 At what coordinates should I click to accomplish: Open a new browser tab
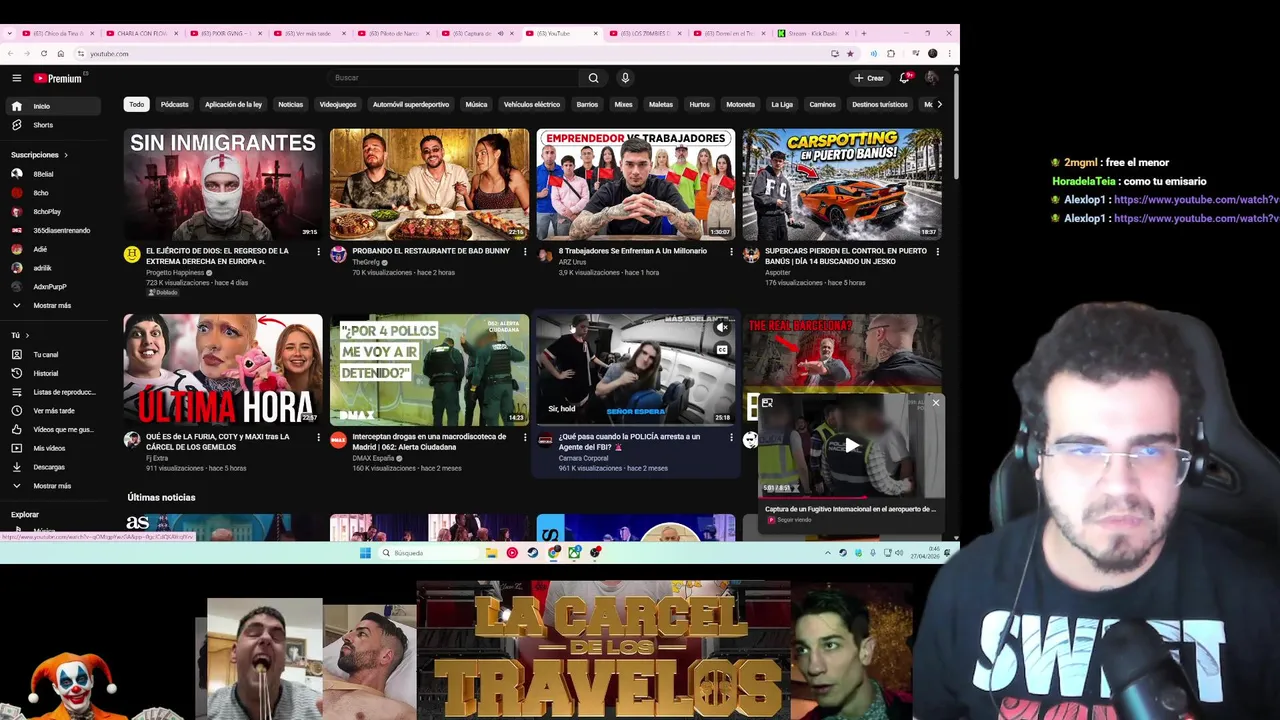pos(863,33)
